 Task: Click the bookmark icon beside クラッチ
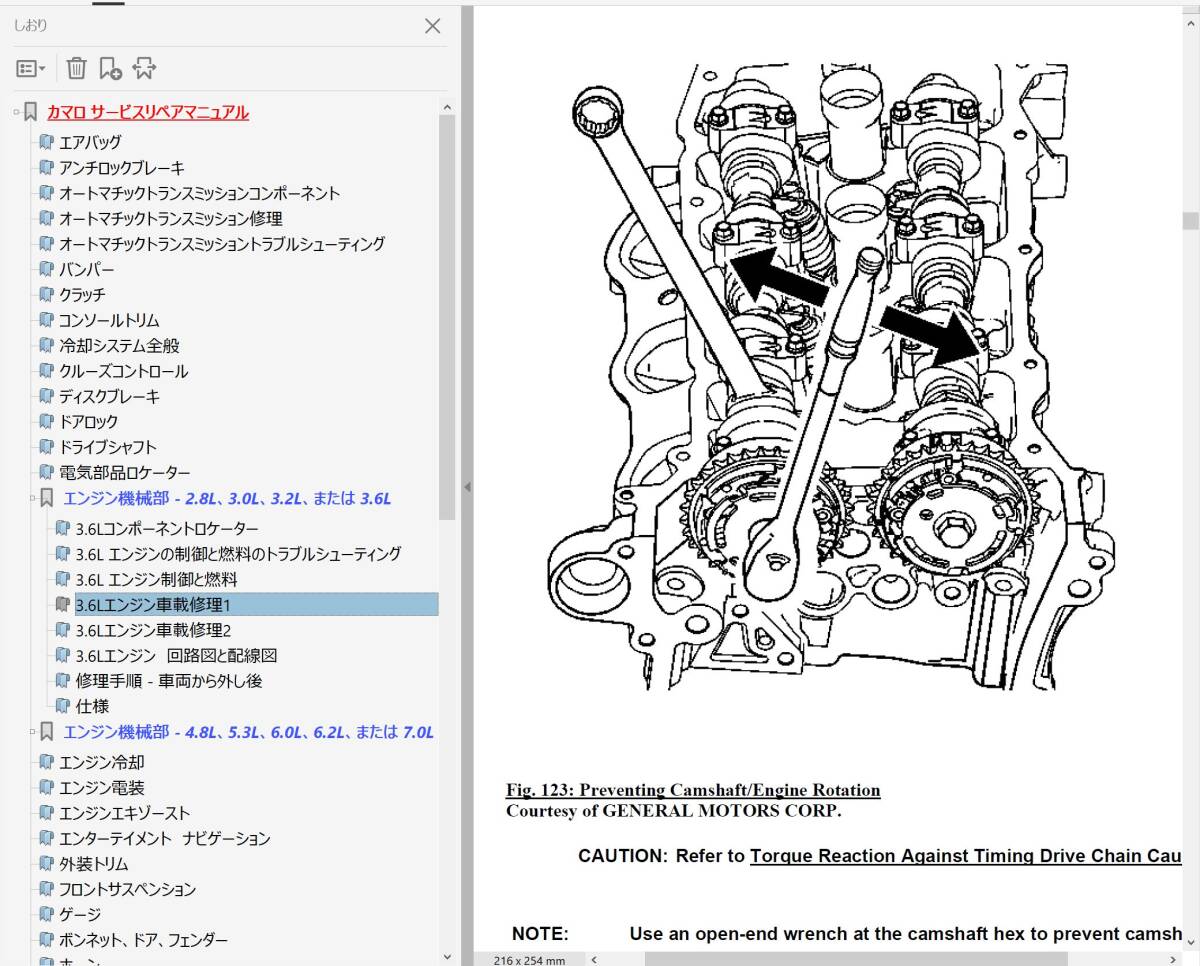point(46,295)
